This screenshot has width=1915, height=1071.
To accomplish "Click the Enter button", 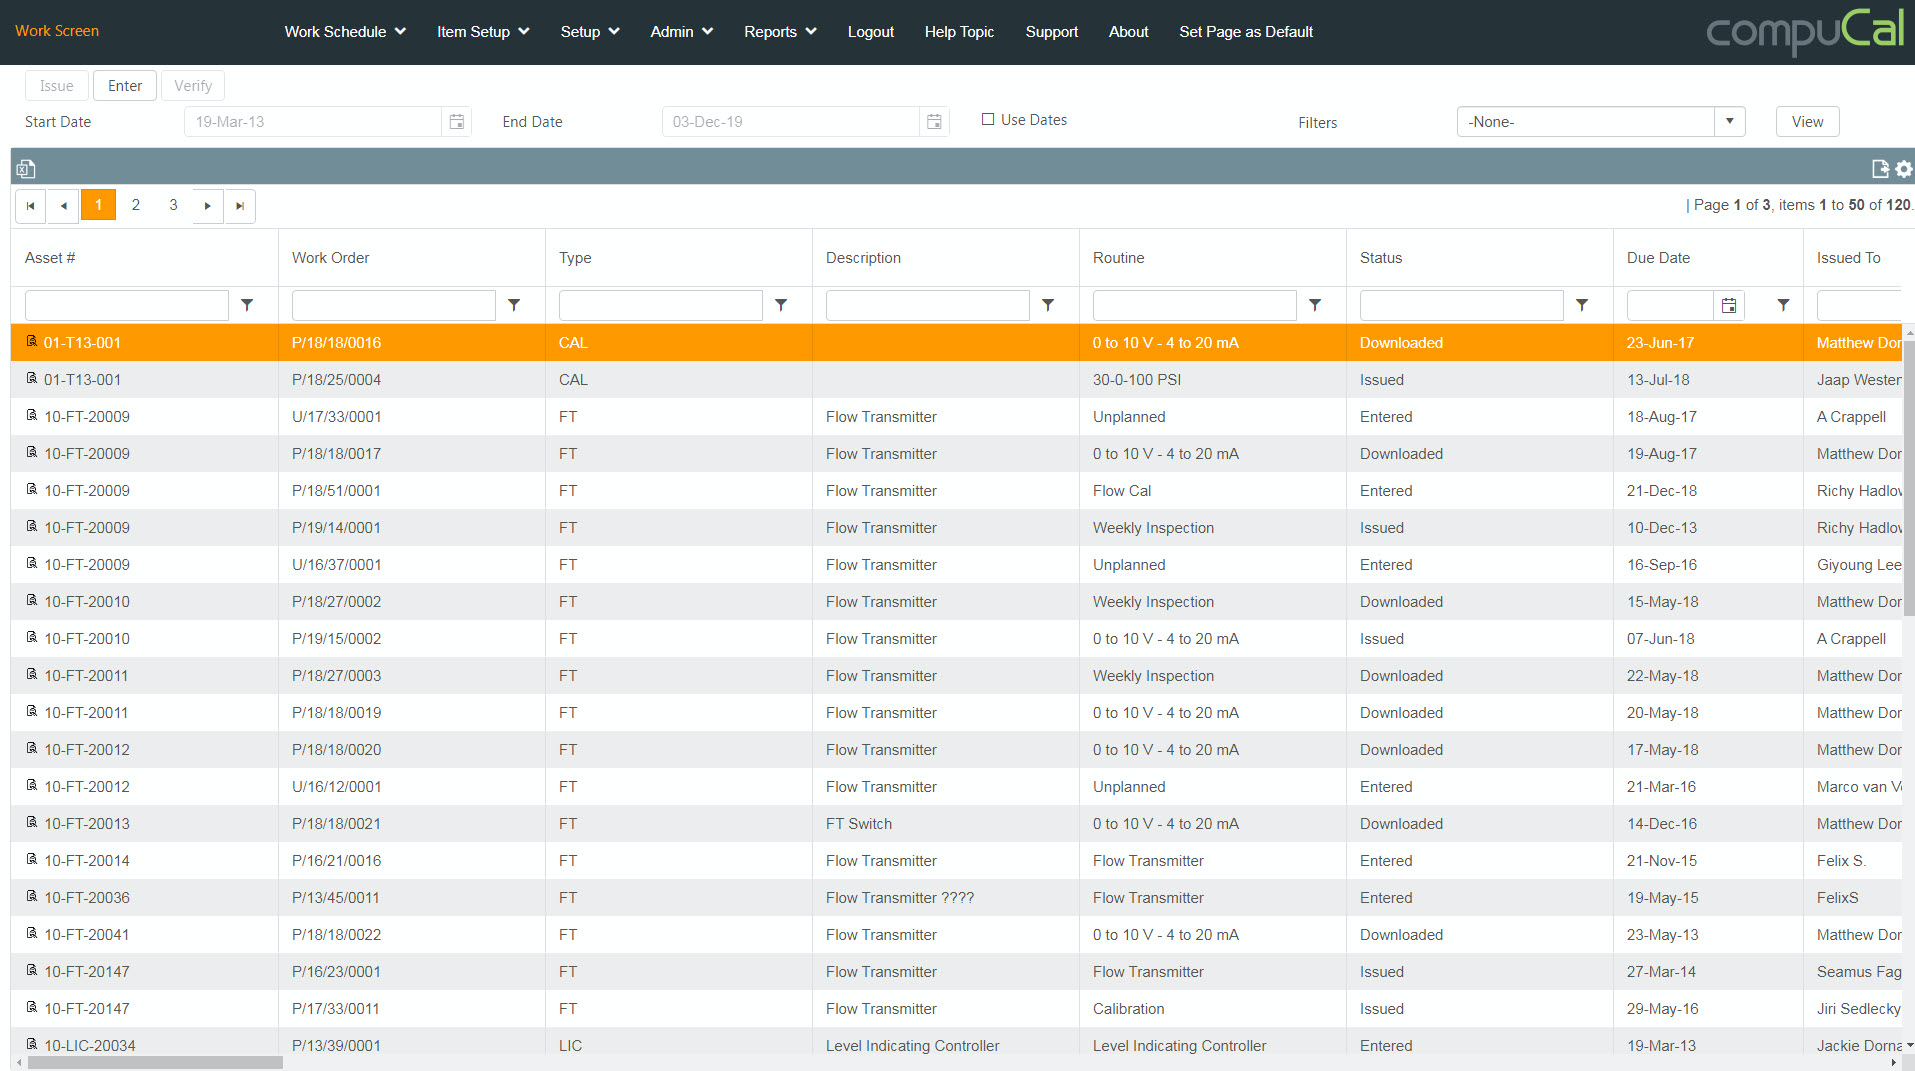I will [125, 86].
